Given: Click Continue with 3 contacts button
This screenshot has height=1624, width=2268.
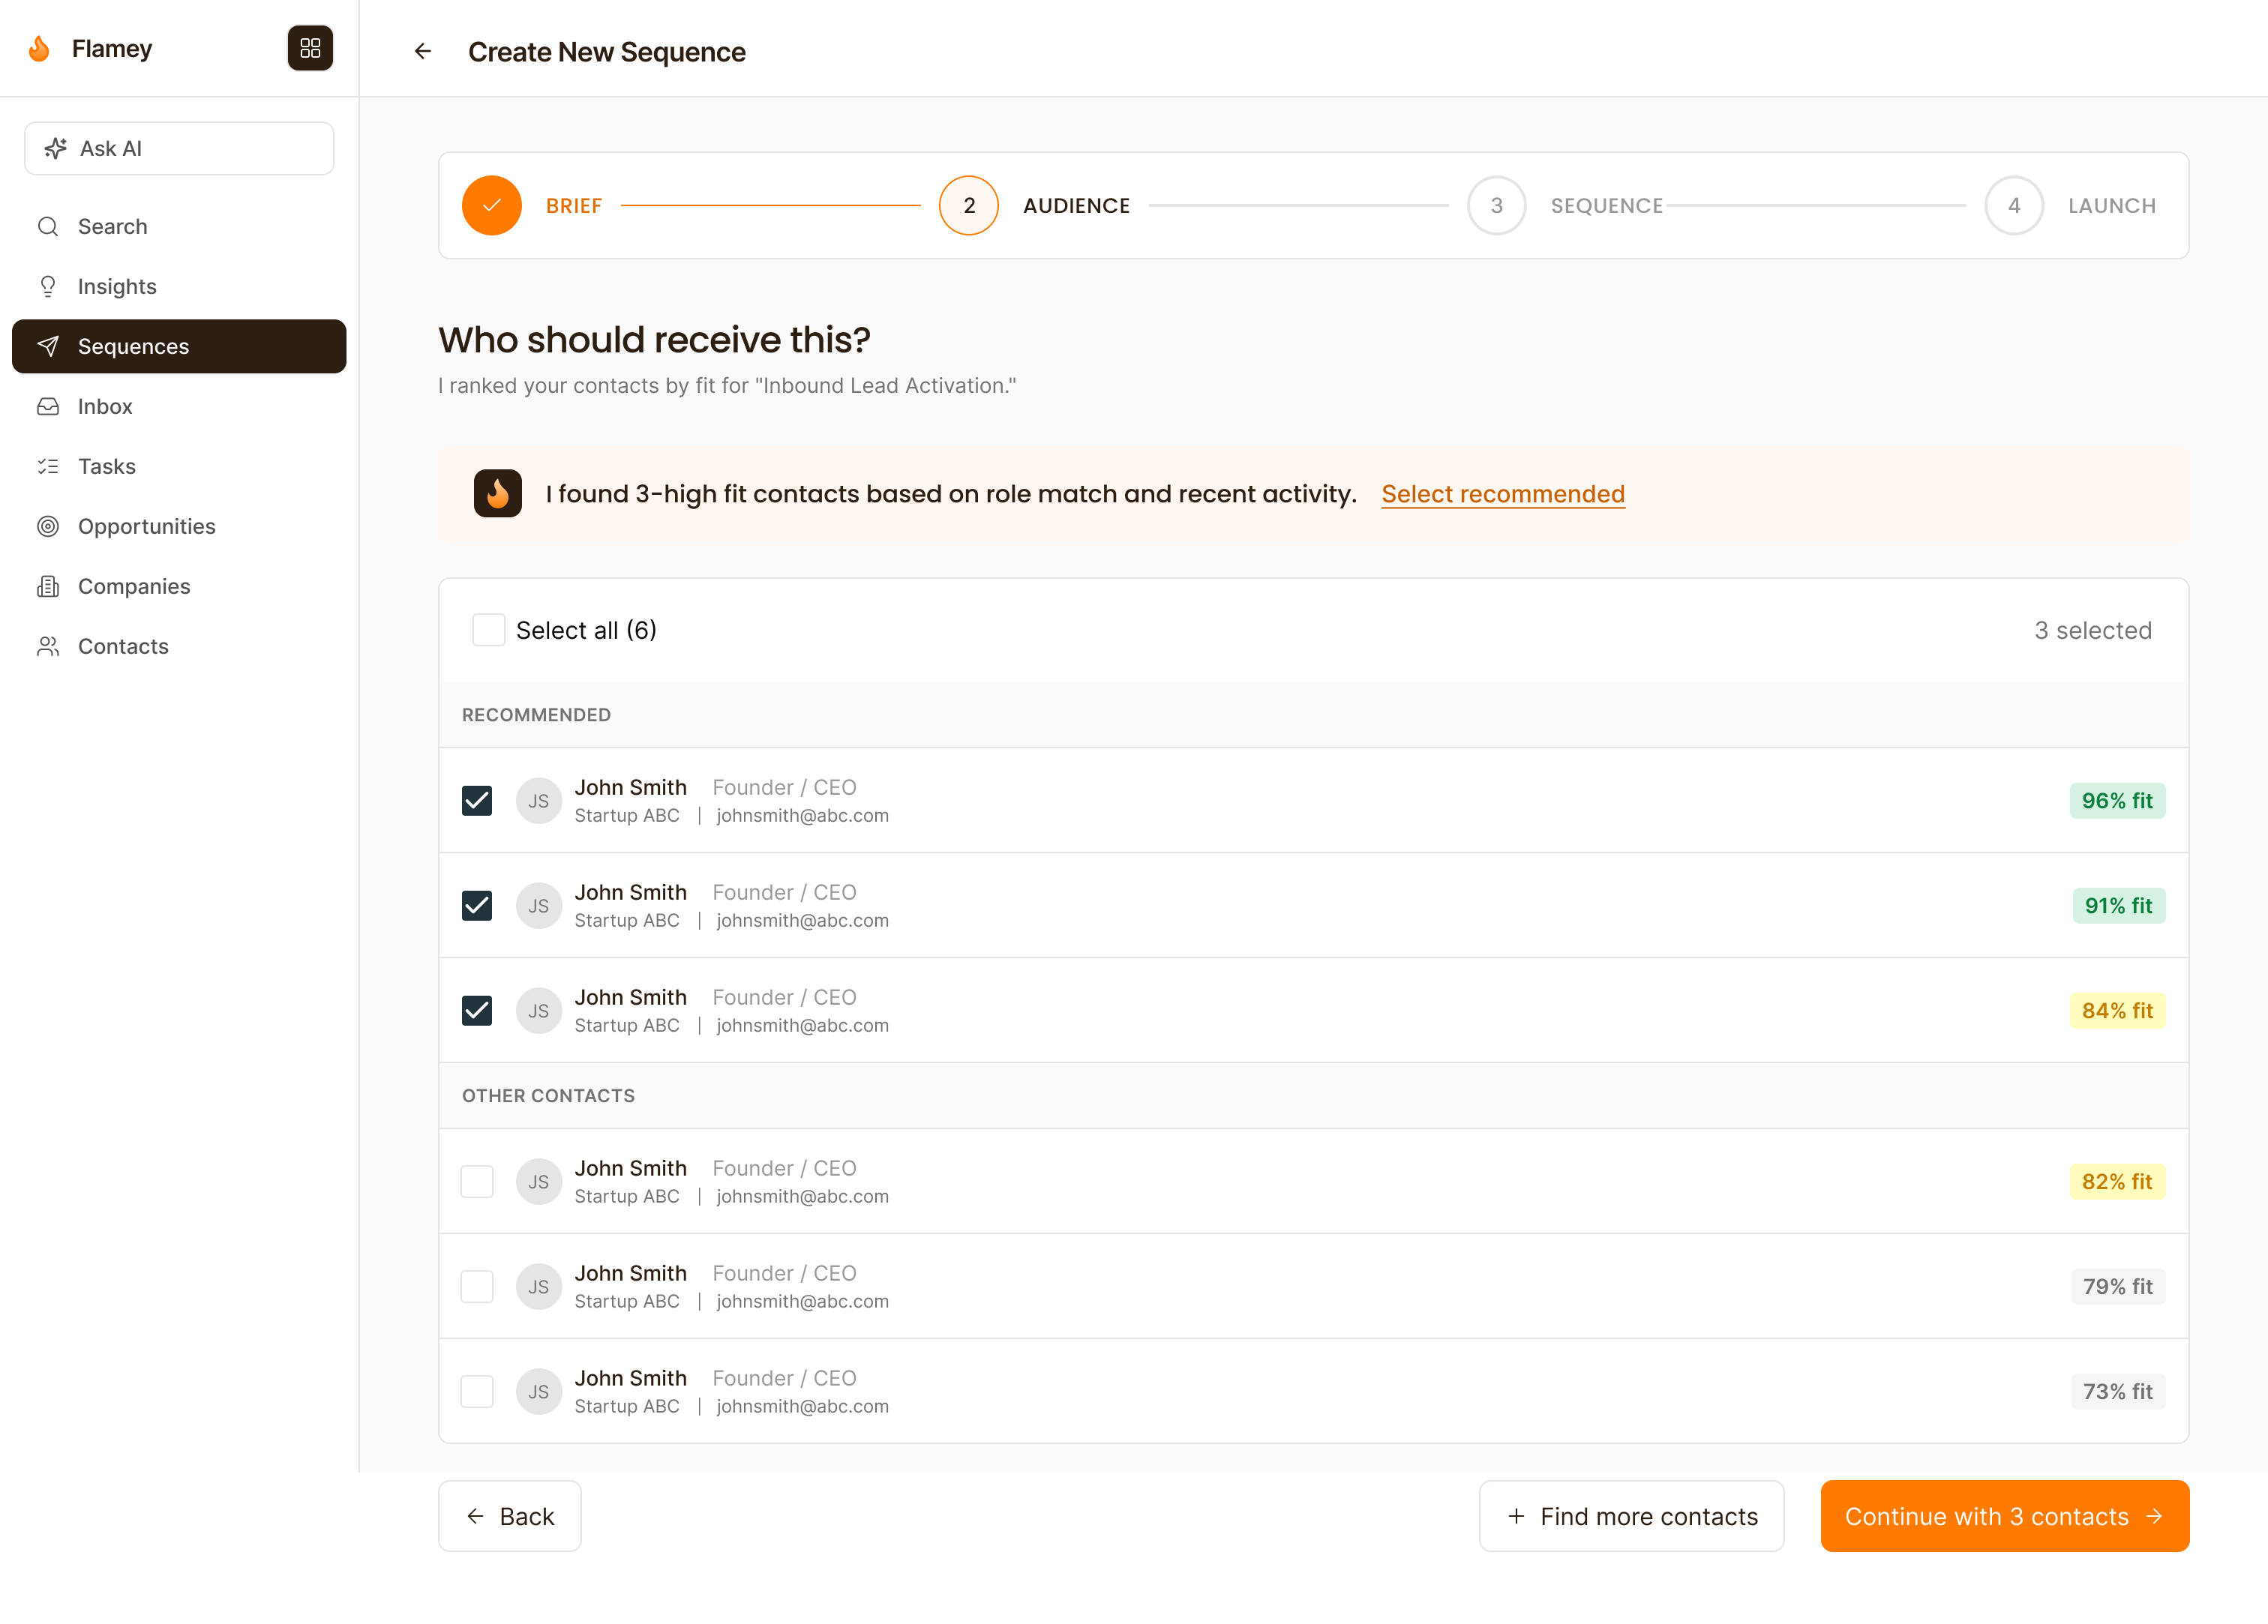Looking at the screenshot, I should click(2004, 1516).
